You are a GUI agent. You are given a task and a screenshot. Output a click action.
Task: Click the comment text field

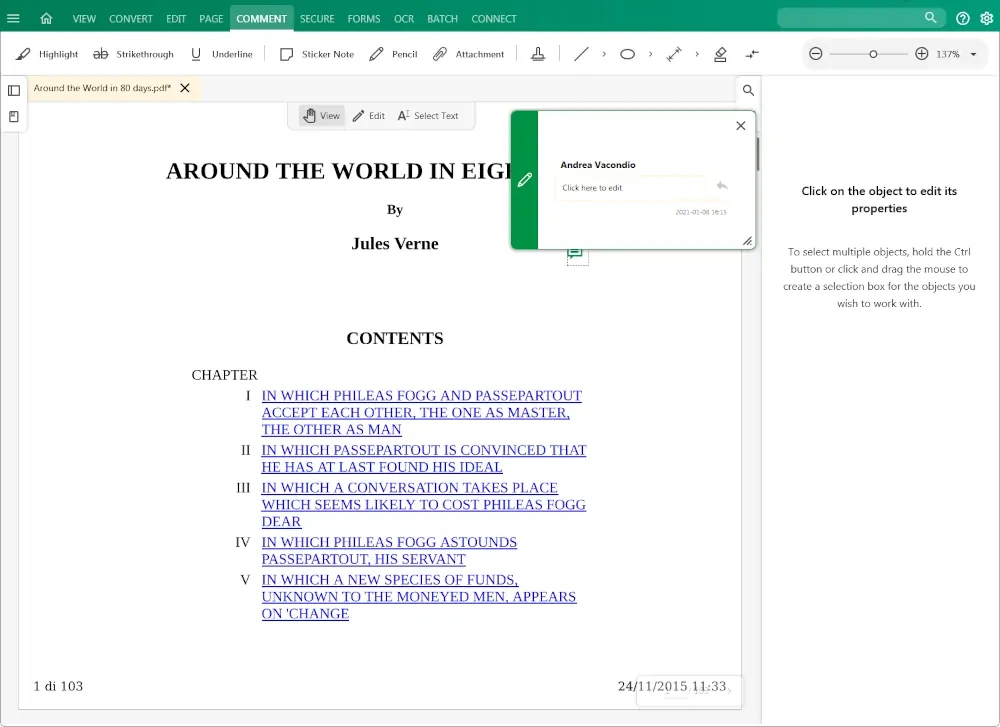630,188
